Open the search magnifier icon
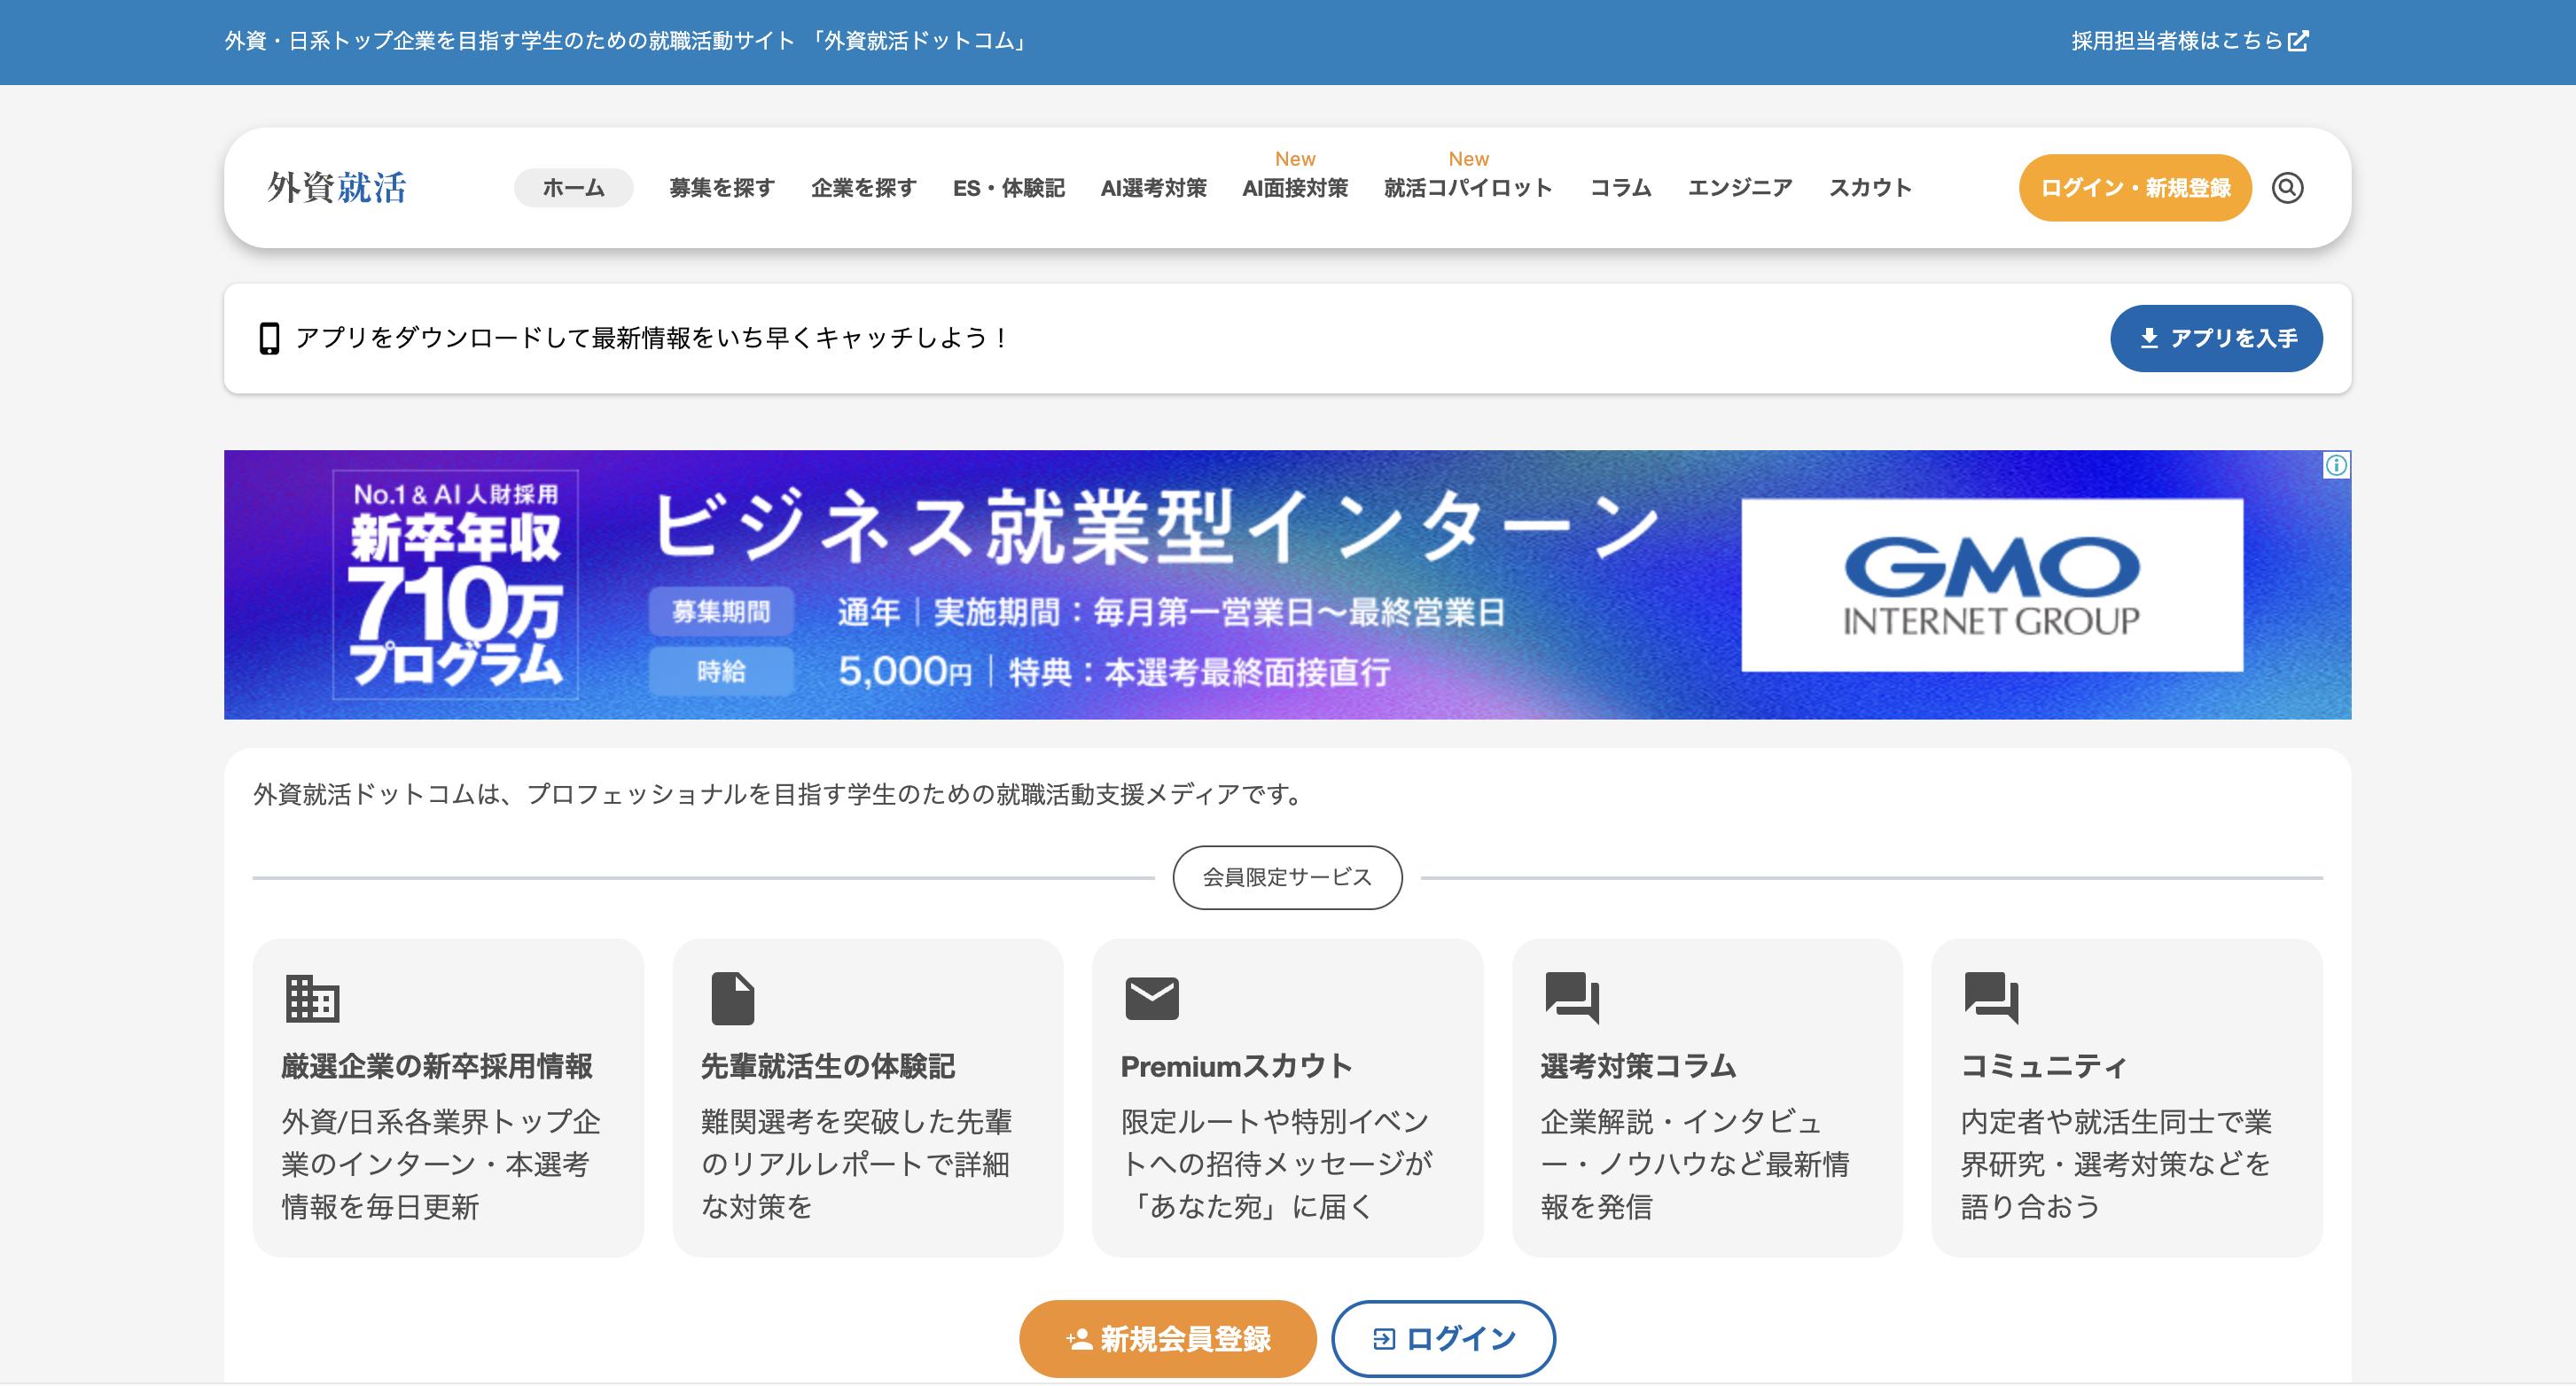Screen dimensions: 2576x1386 tap(2287, 188)
